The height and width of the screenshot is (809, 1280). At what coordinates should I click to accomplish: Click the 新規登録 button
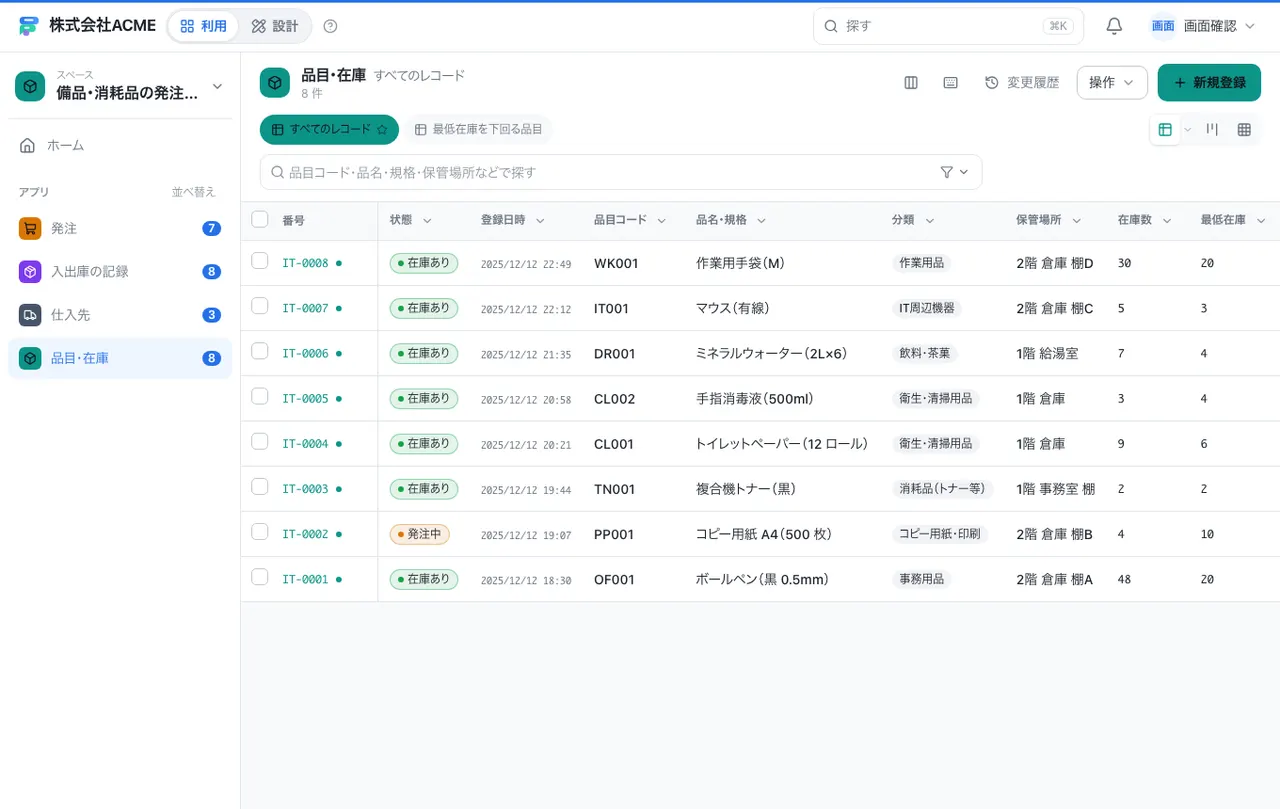click(x=1209, y=83)
